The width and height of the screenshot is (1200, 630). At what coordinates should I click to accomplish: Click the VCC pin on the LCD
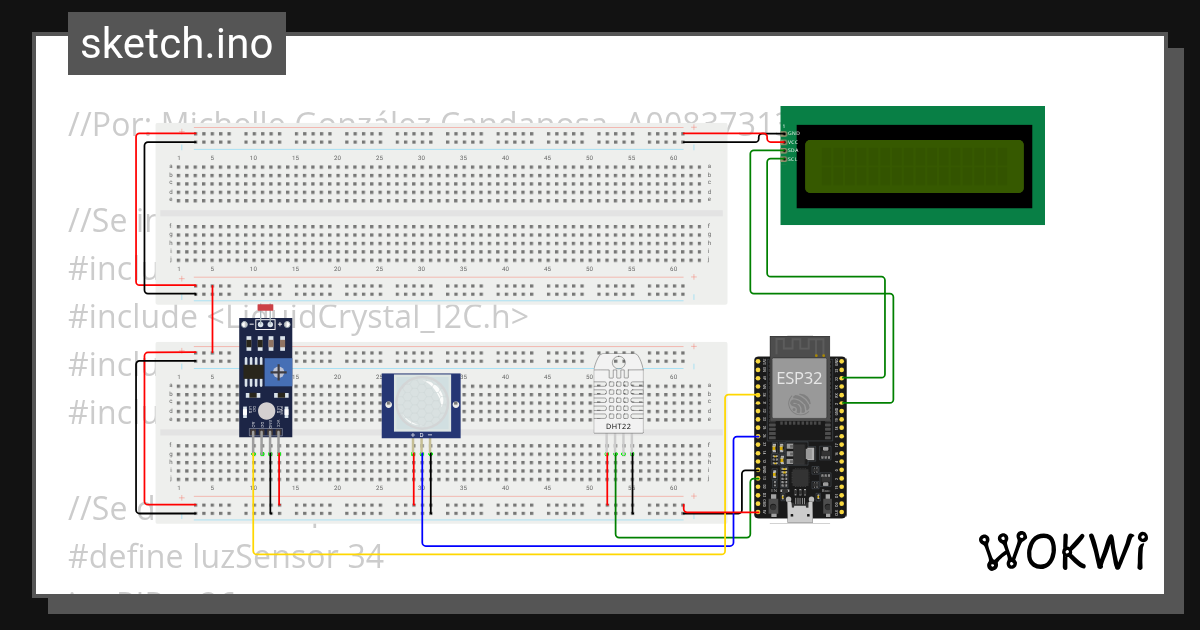pos(786,142)
